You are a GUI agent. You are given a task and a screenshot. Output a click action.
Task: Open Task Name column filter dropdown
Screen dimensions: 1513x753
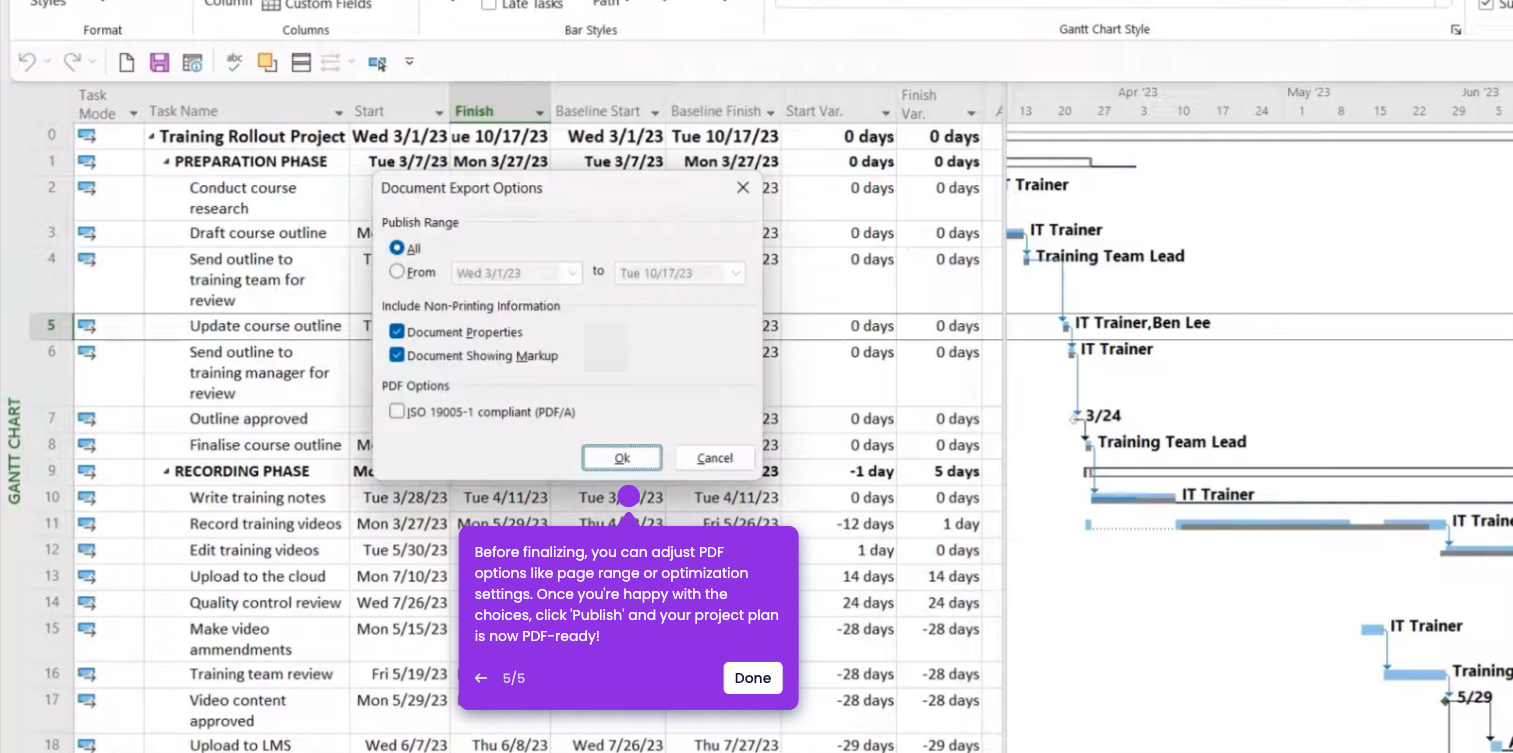click(x=339, y=113)
